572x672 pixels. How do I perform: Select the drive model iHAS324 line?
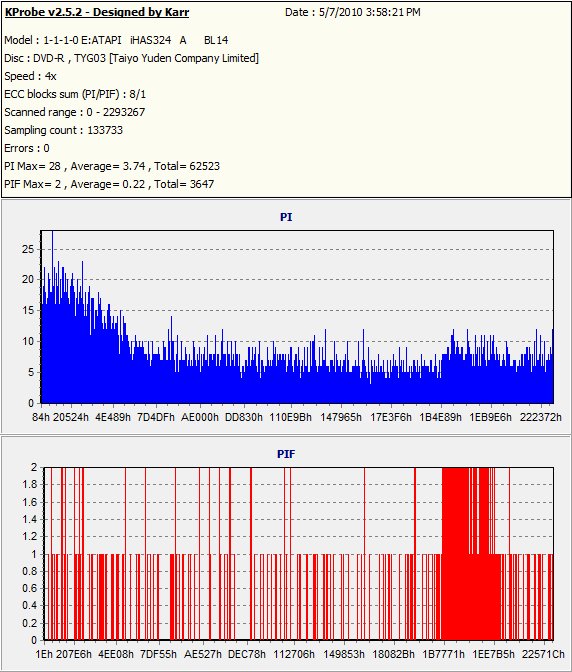pyautogui.click(x=116, y=40)
